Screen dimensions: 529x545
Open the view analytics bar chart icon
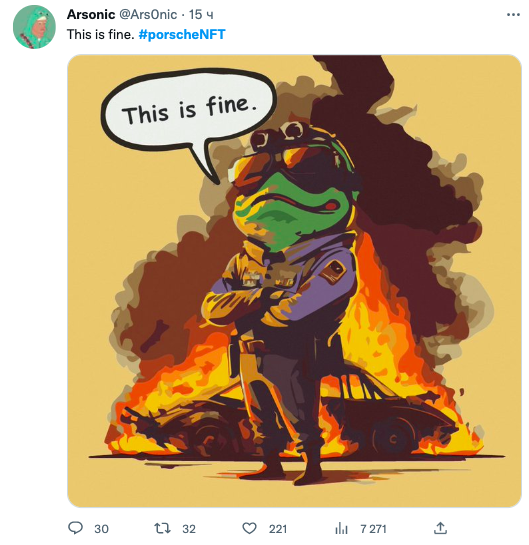pyautogui.click(x=341, y=528)
